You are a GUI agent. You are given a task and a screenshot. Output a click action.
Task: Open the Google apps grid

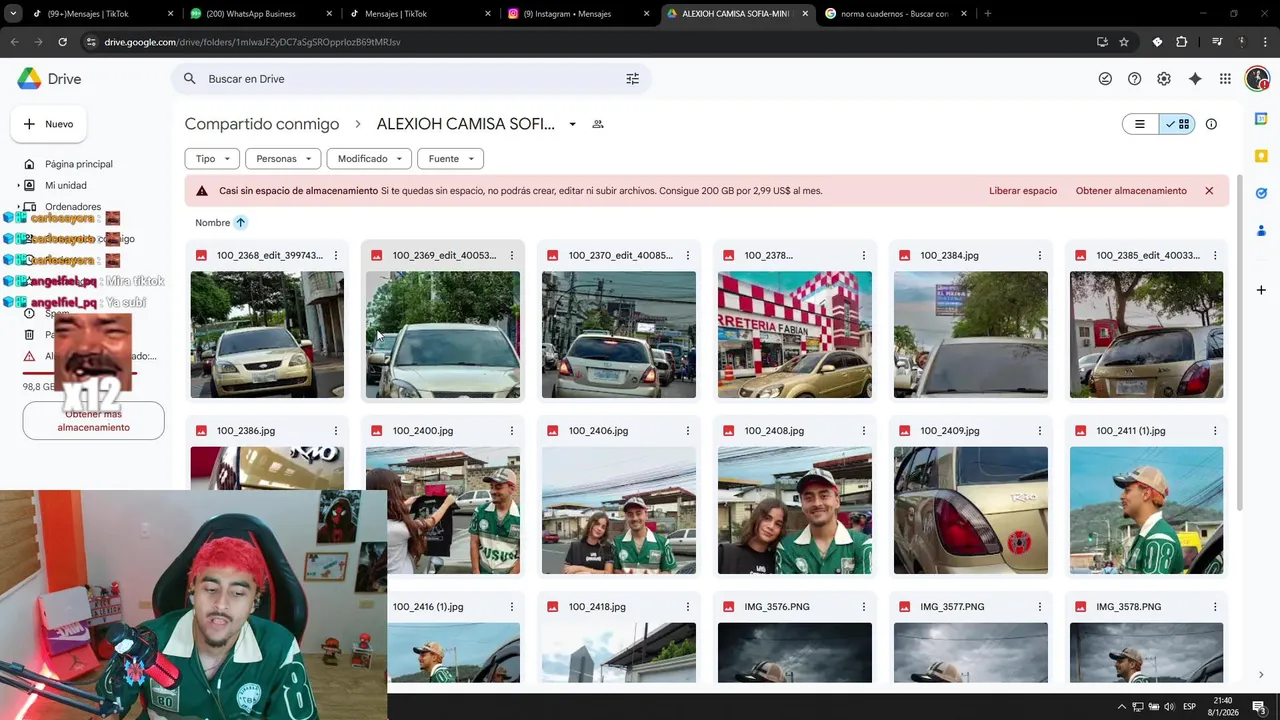pos(1225,79)
